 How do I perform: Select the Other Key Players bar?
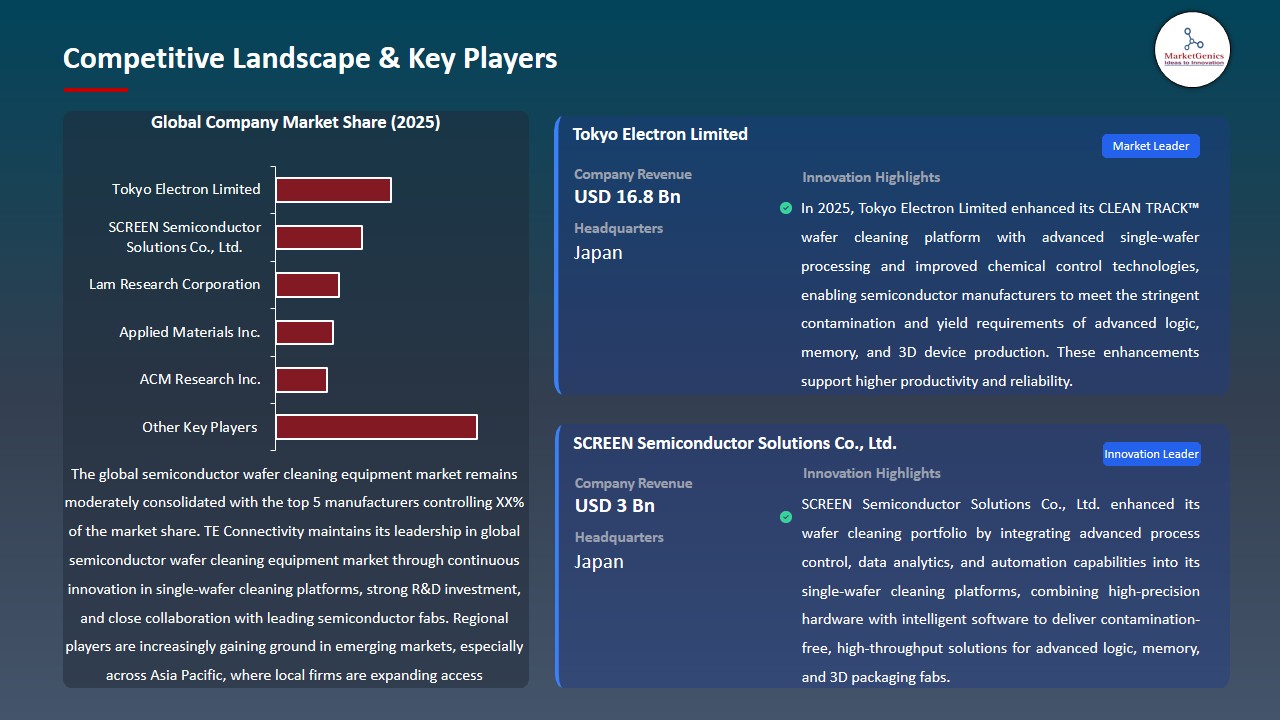(376, 427)
